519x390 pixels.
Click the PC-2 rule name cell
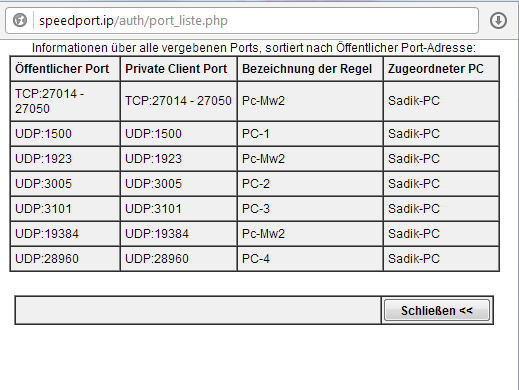310,184
